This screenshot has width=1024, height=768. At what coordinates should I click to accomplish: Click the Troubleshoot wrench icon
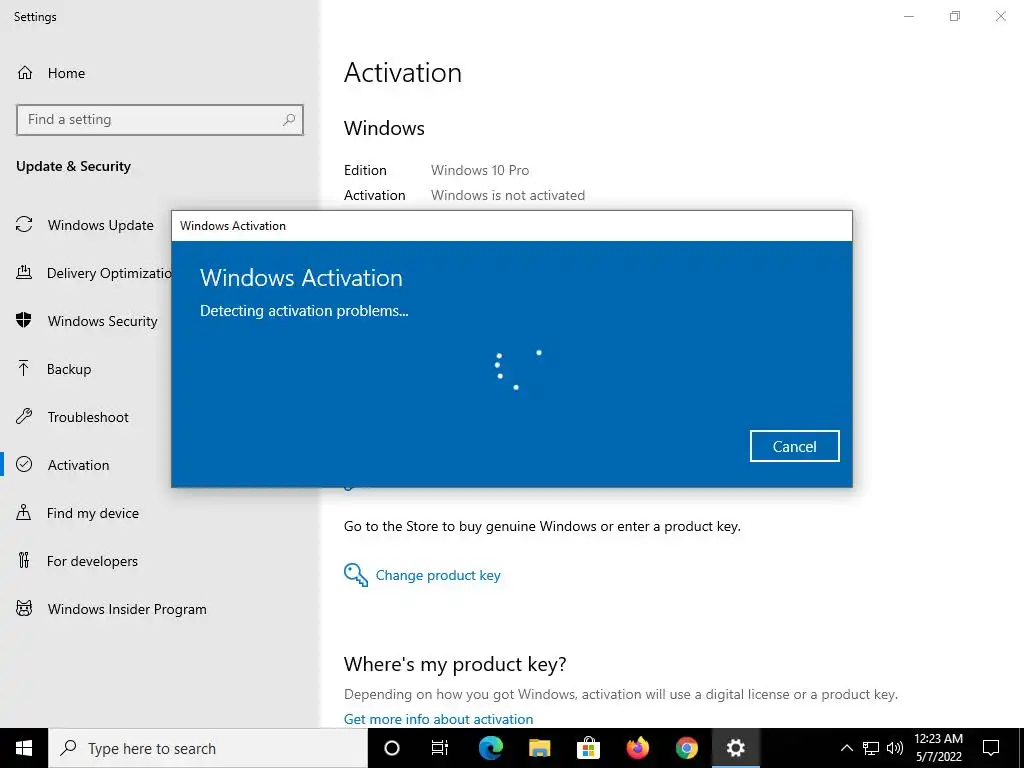[x=24, y=416]
